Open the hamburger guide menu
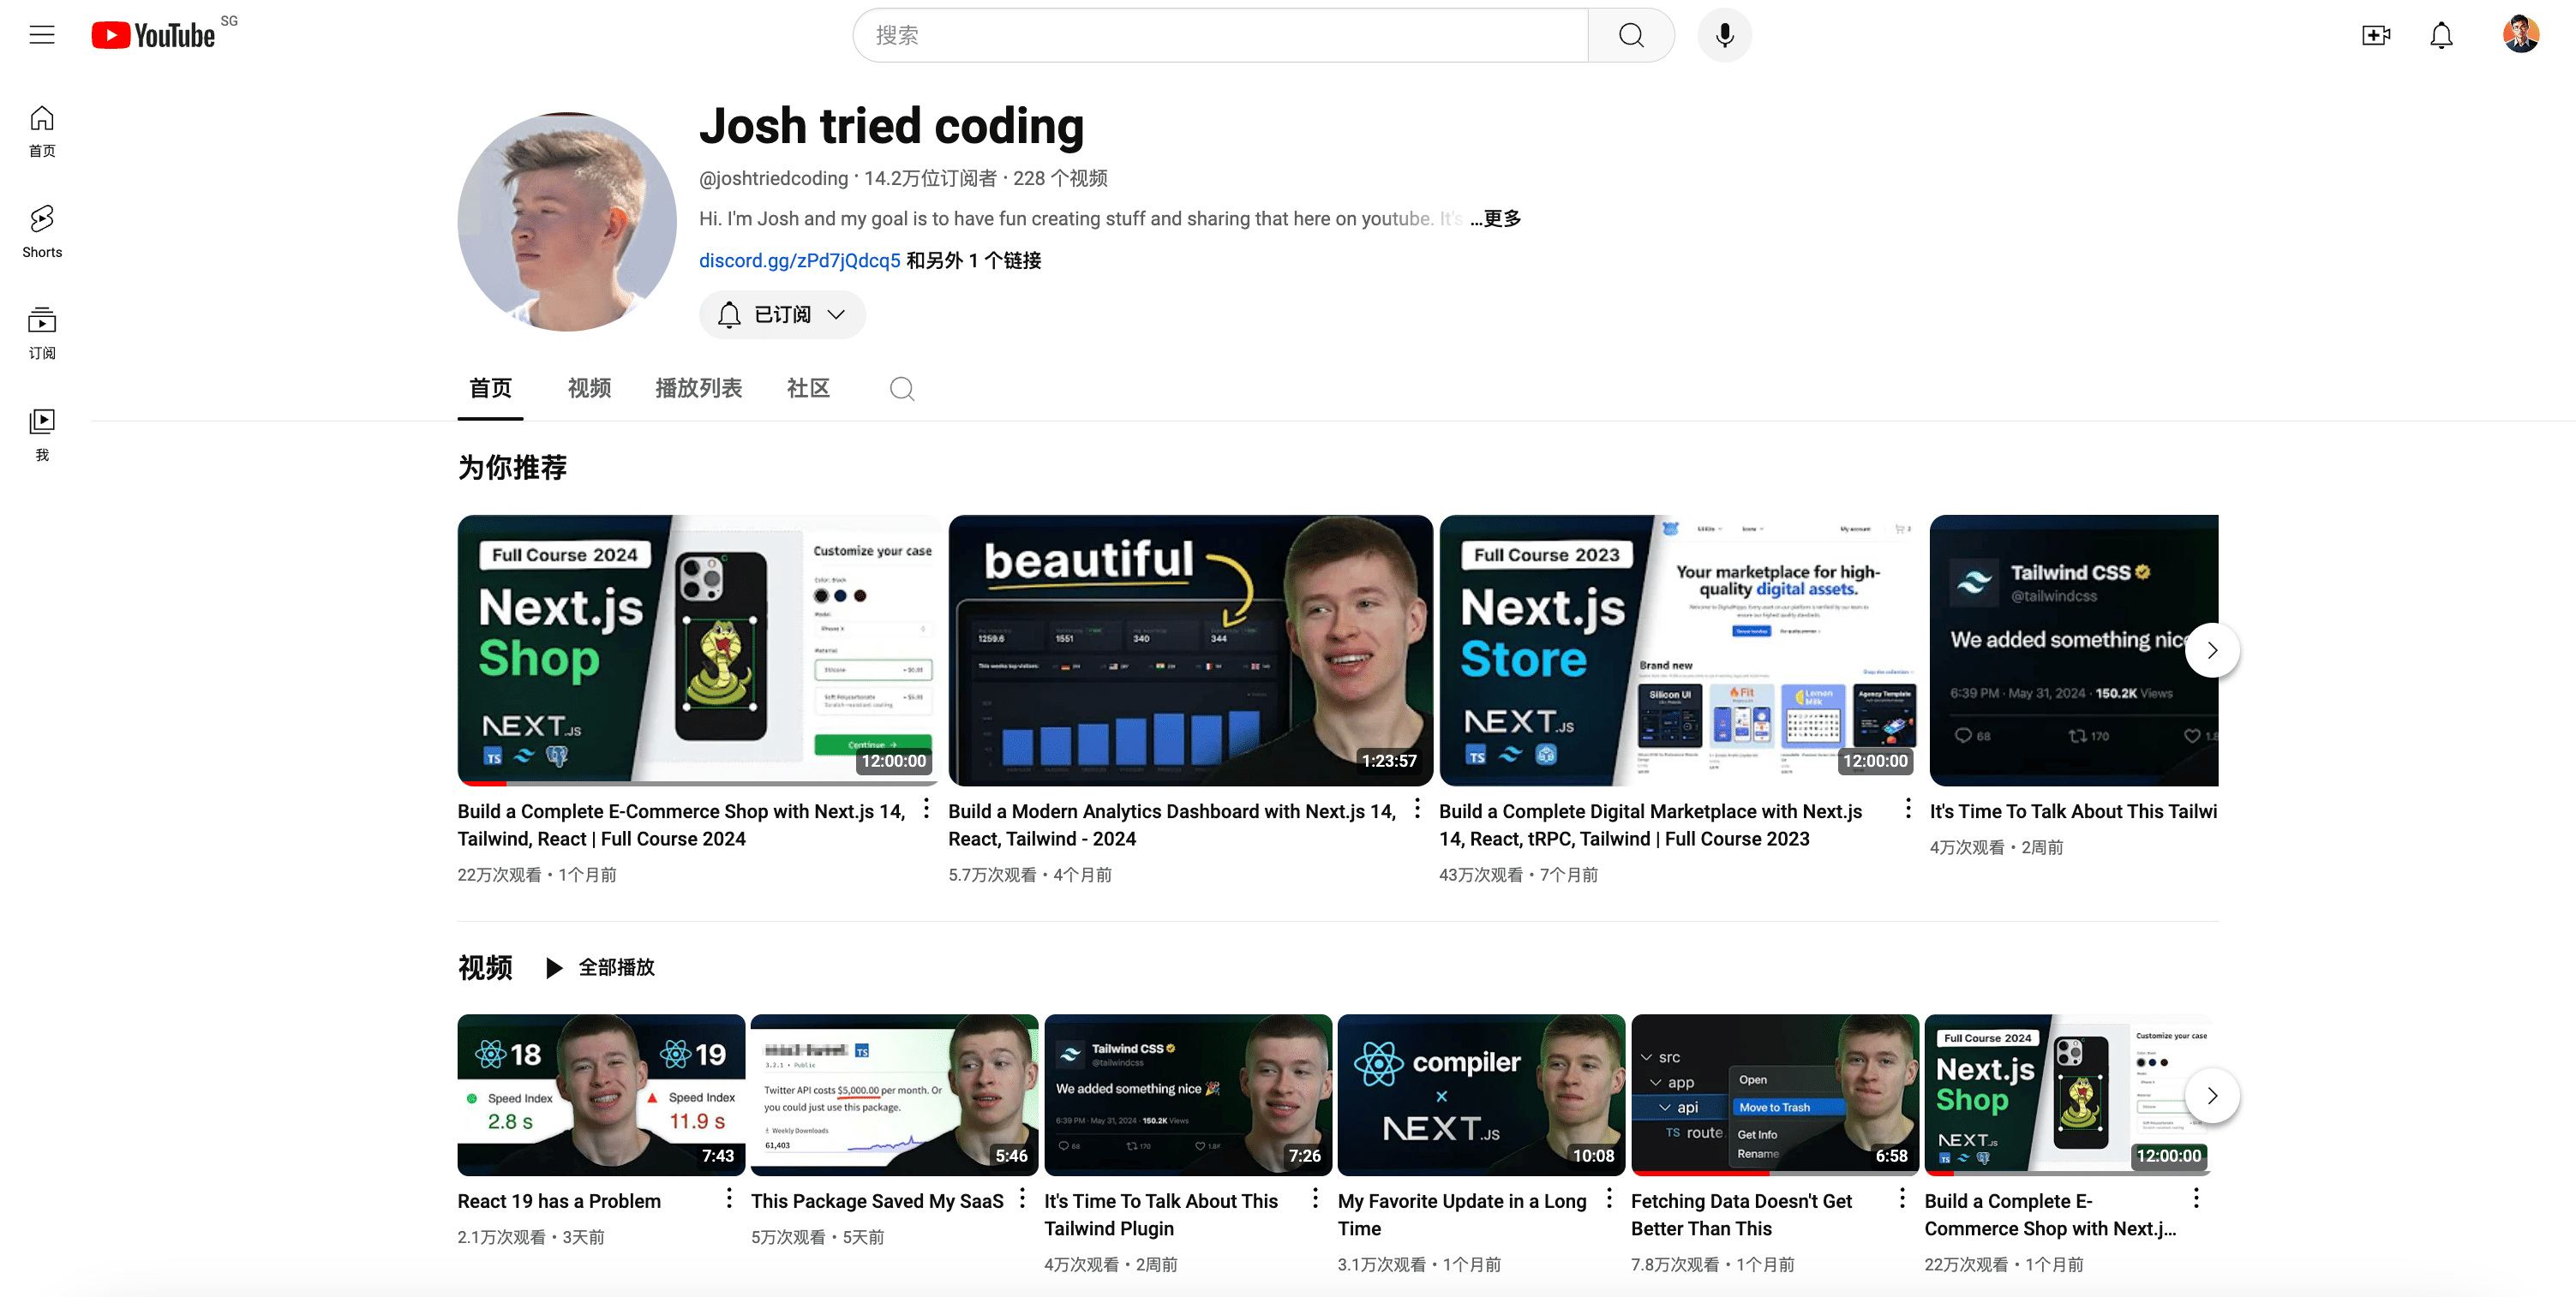The height and width of the screenshot is (1297, 2576). (42, 35)
